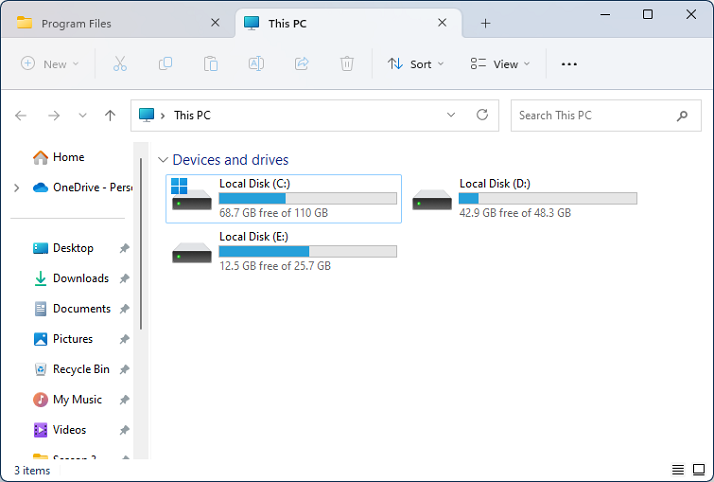Viewport: 714px width, 482px height.
Task: Click the Rename icon in toolbar
Action: 256,64
